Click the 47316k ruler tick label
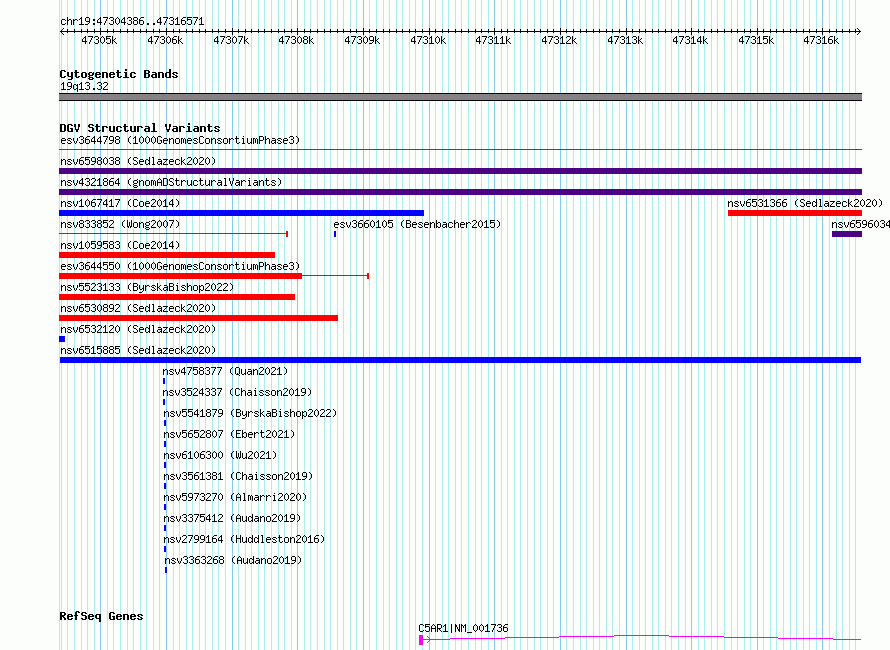The height and width of the screenshot is (650, 890). [821, 40]
